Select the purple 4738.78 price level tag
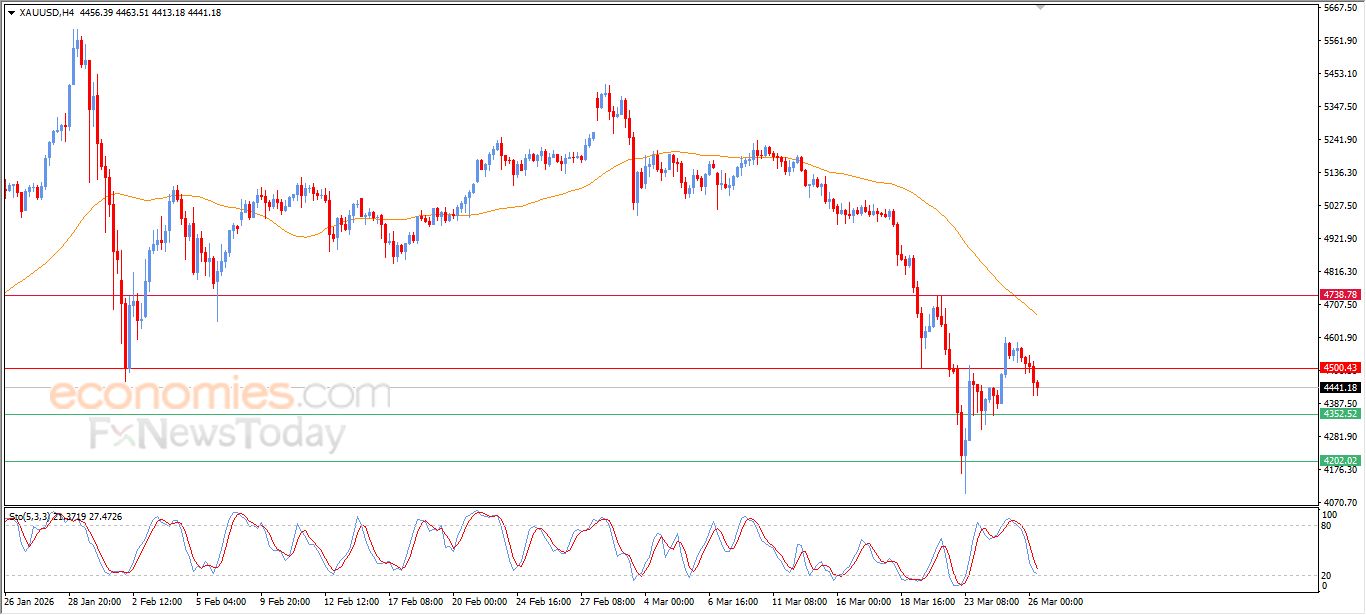 1340,295
